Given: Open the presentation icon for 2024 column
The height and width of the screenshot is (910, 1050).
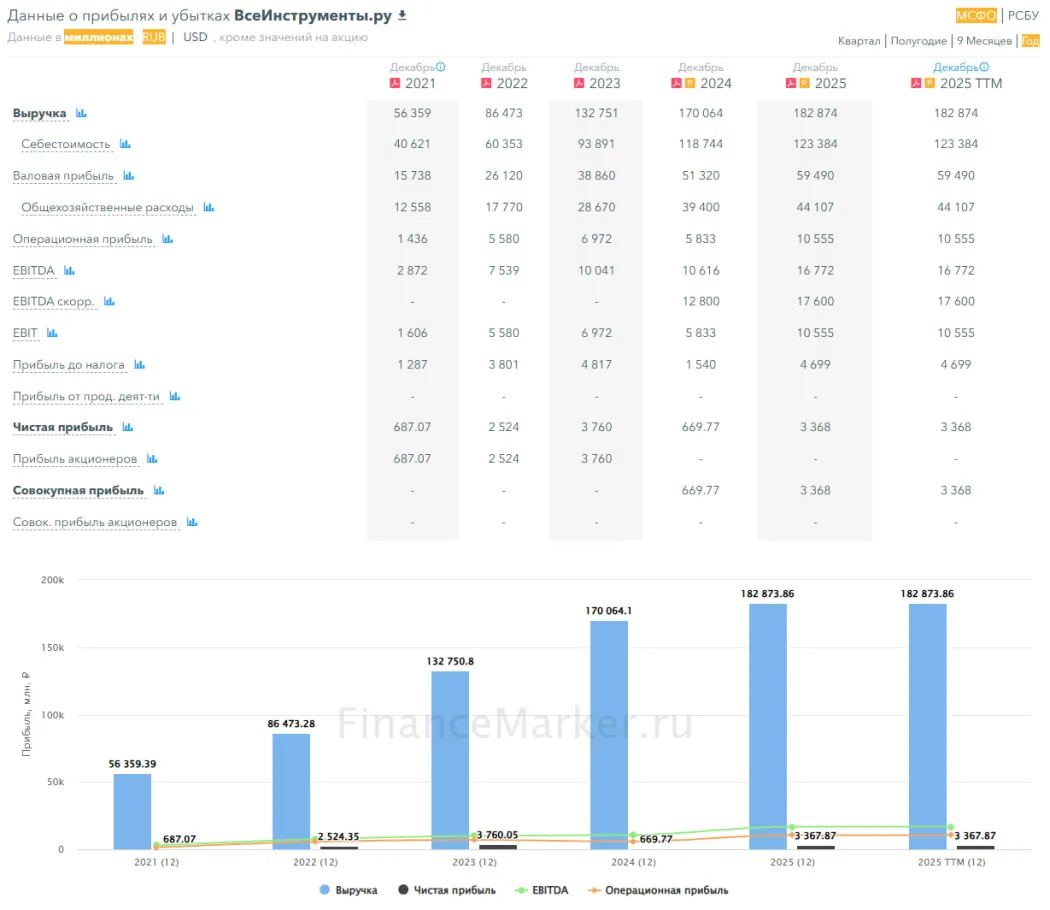Looking at the screenshot, I should pyautogui.click(x=690, y=83).
